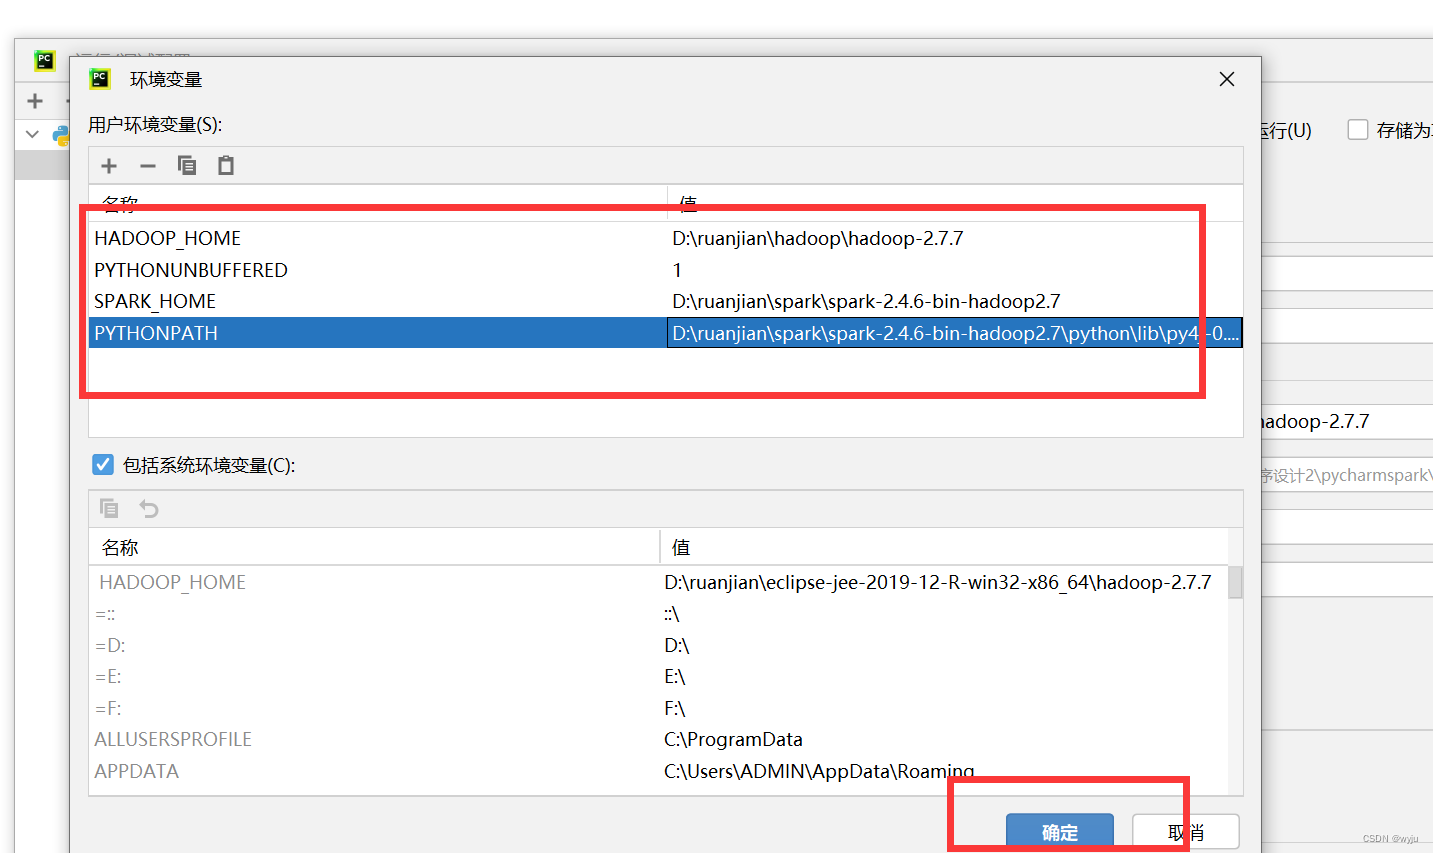Select the SPARK_HOME variable row
This screenshot has height=853, width=1433.
click(665, 301)
